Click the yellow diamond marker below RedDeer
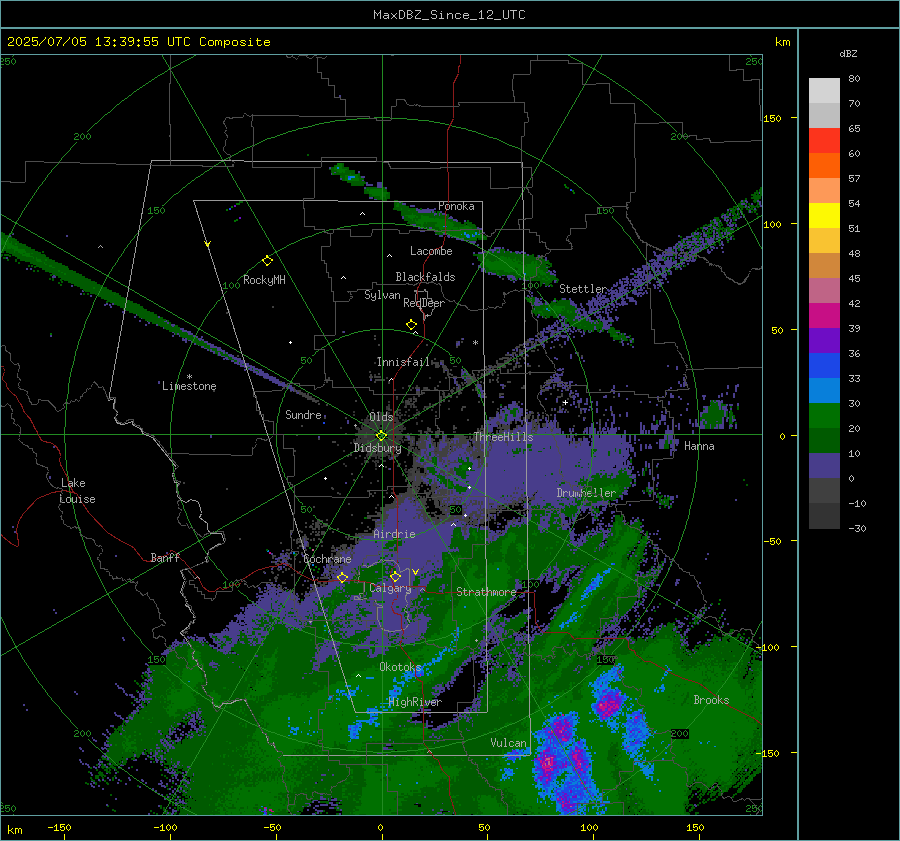Screen dimensions: 900x841 coord(412,325)
